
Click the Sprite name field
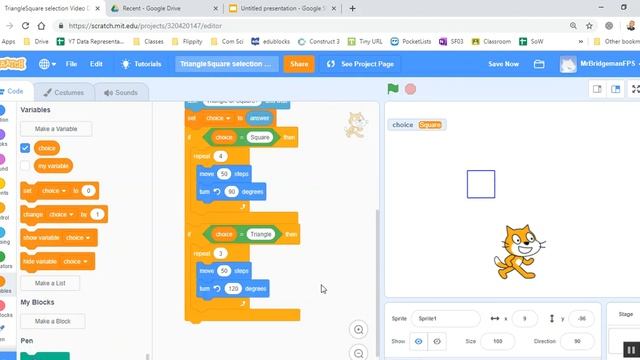click(x=446, y=318)
